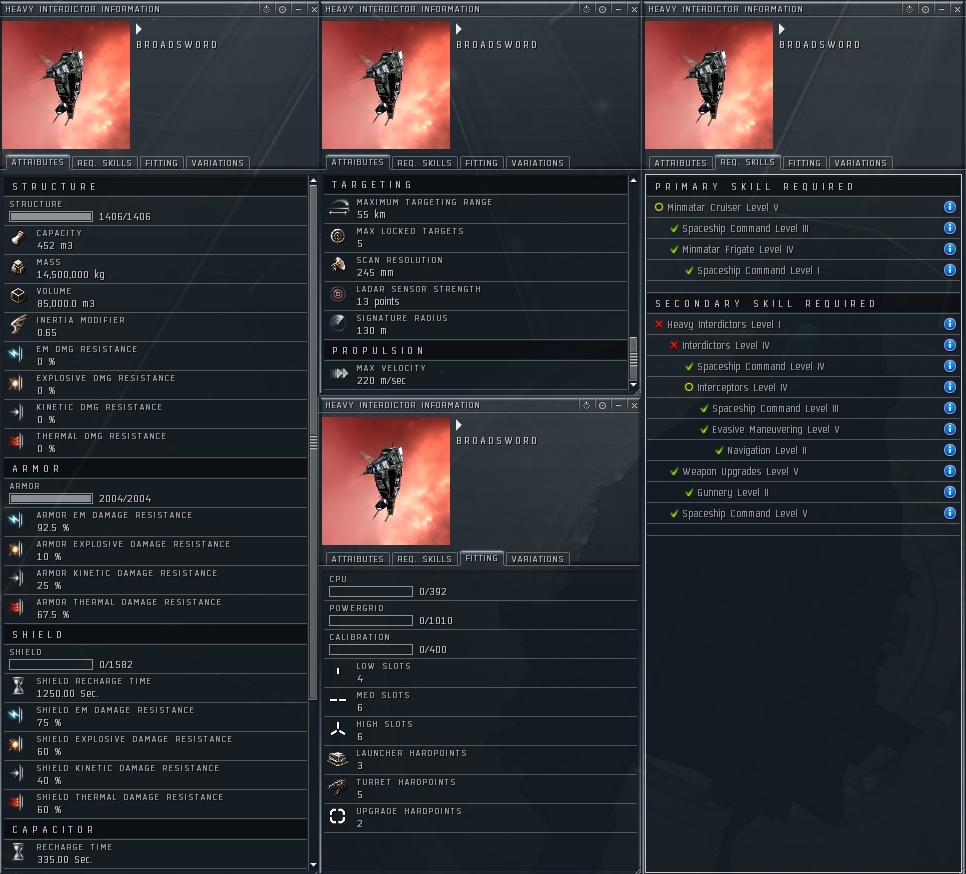Toggle the pin icon on the Structure attributes window

point(266,9)
